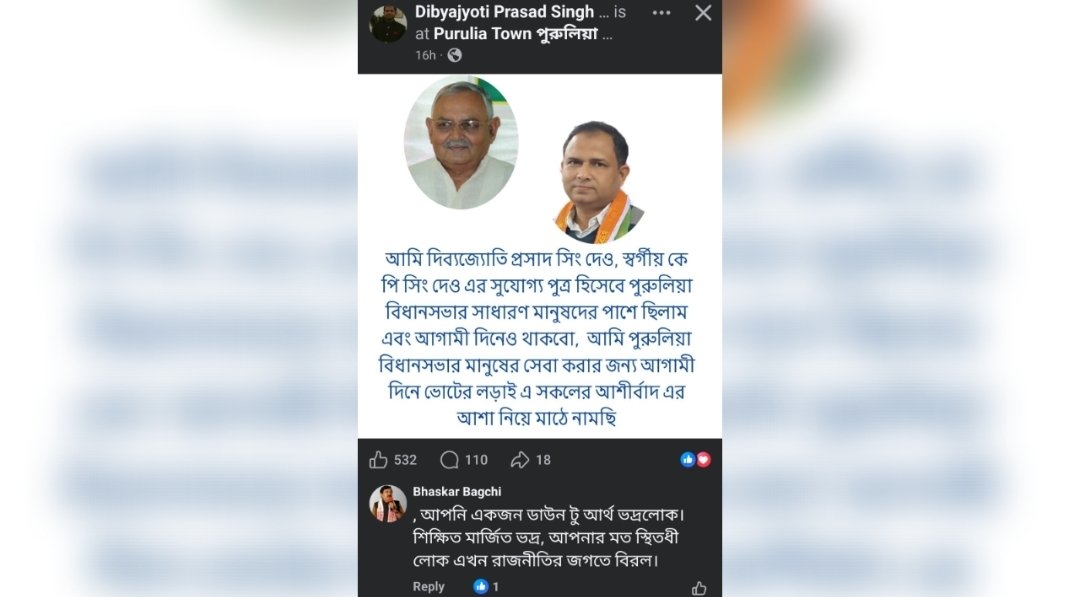Close the post with the X icon
Viewport: 1080px width, 597px height.
click(x=703, y=13)
